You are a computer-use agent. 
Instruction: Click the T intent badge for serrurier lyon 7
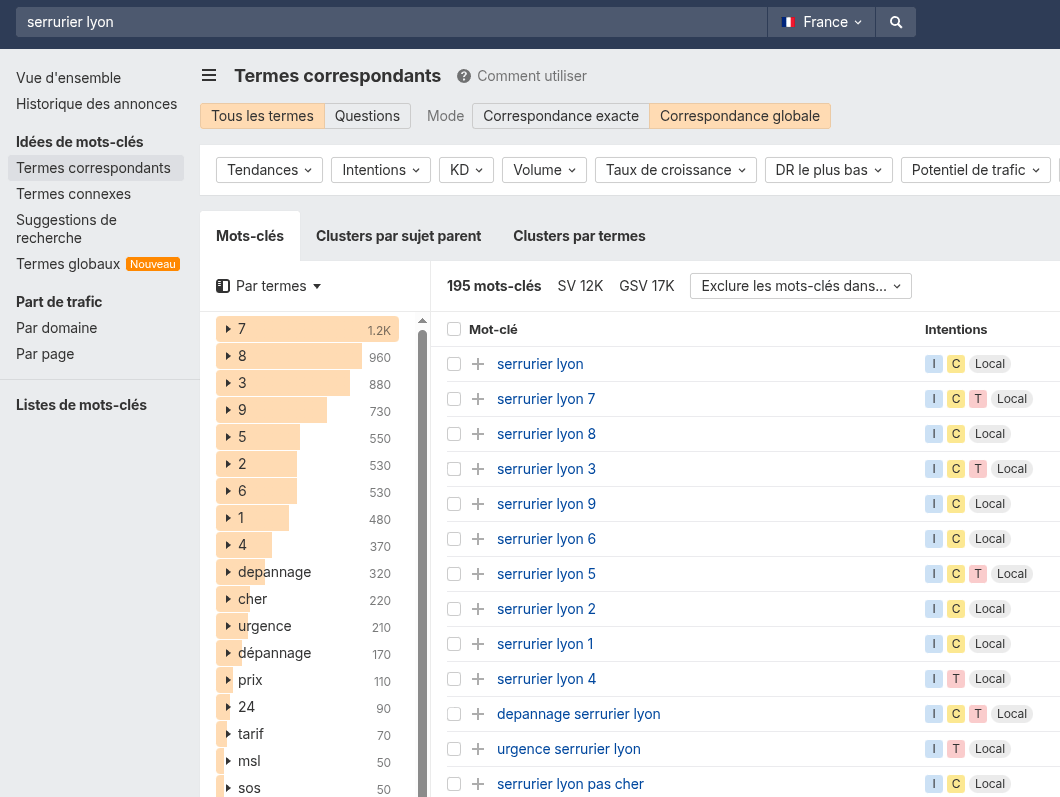tap(979, 398)
